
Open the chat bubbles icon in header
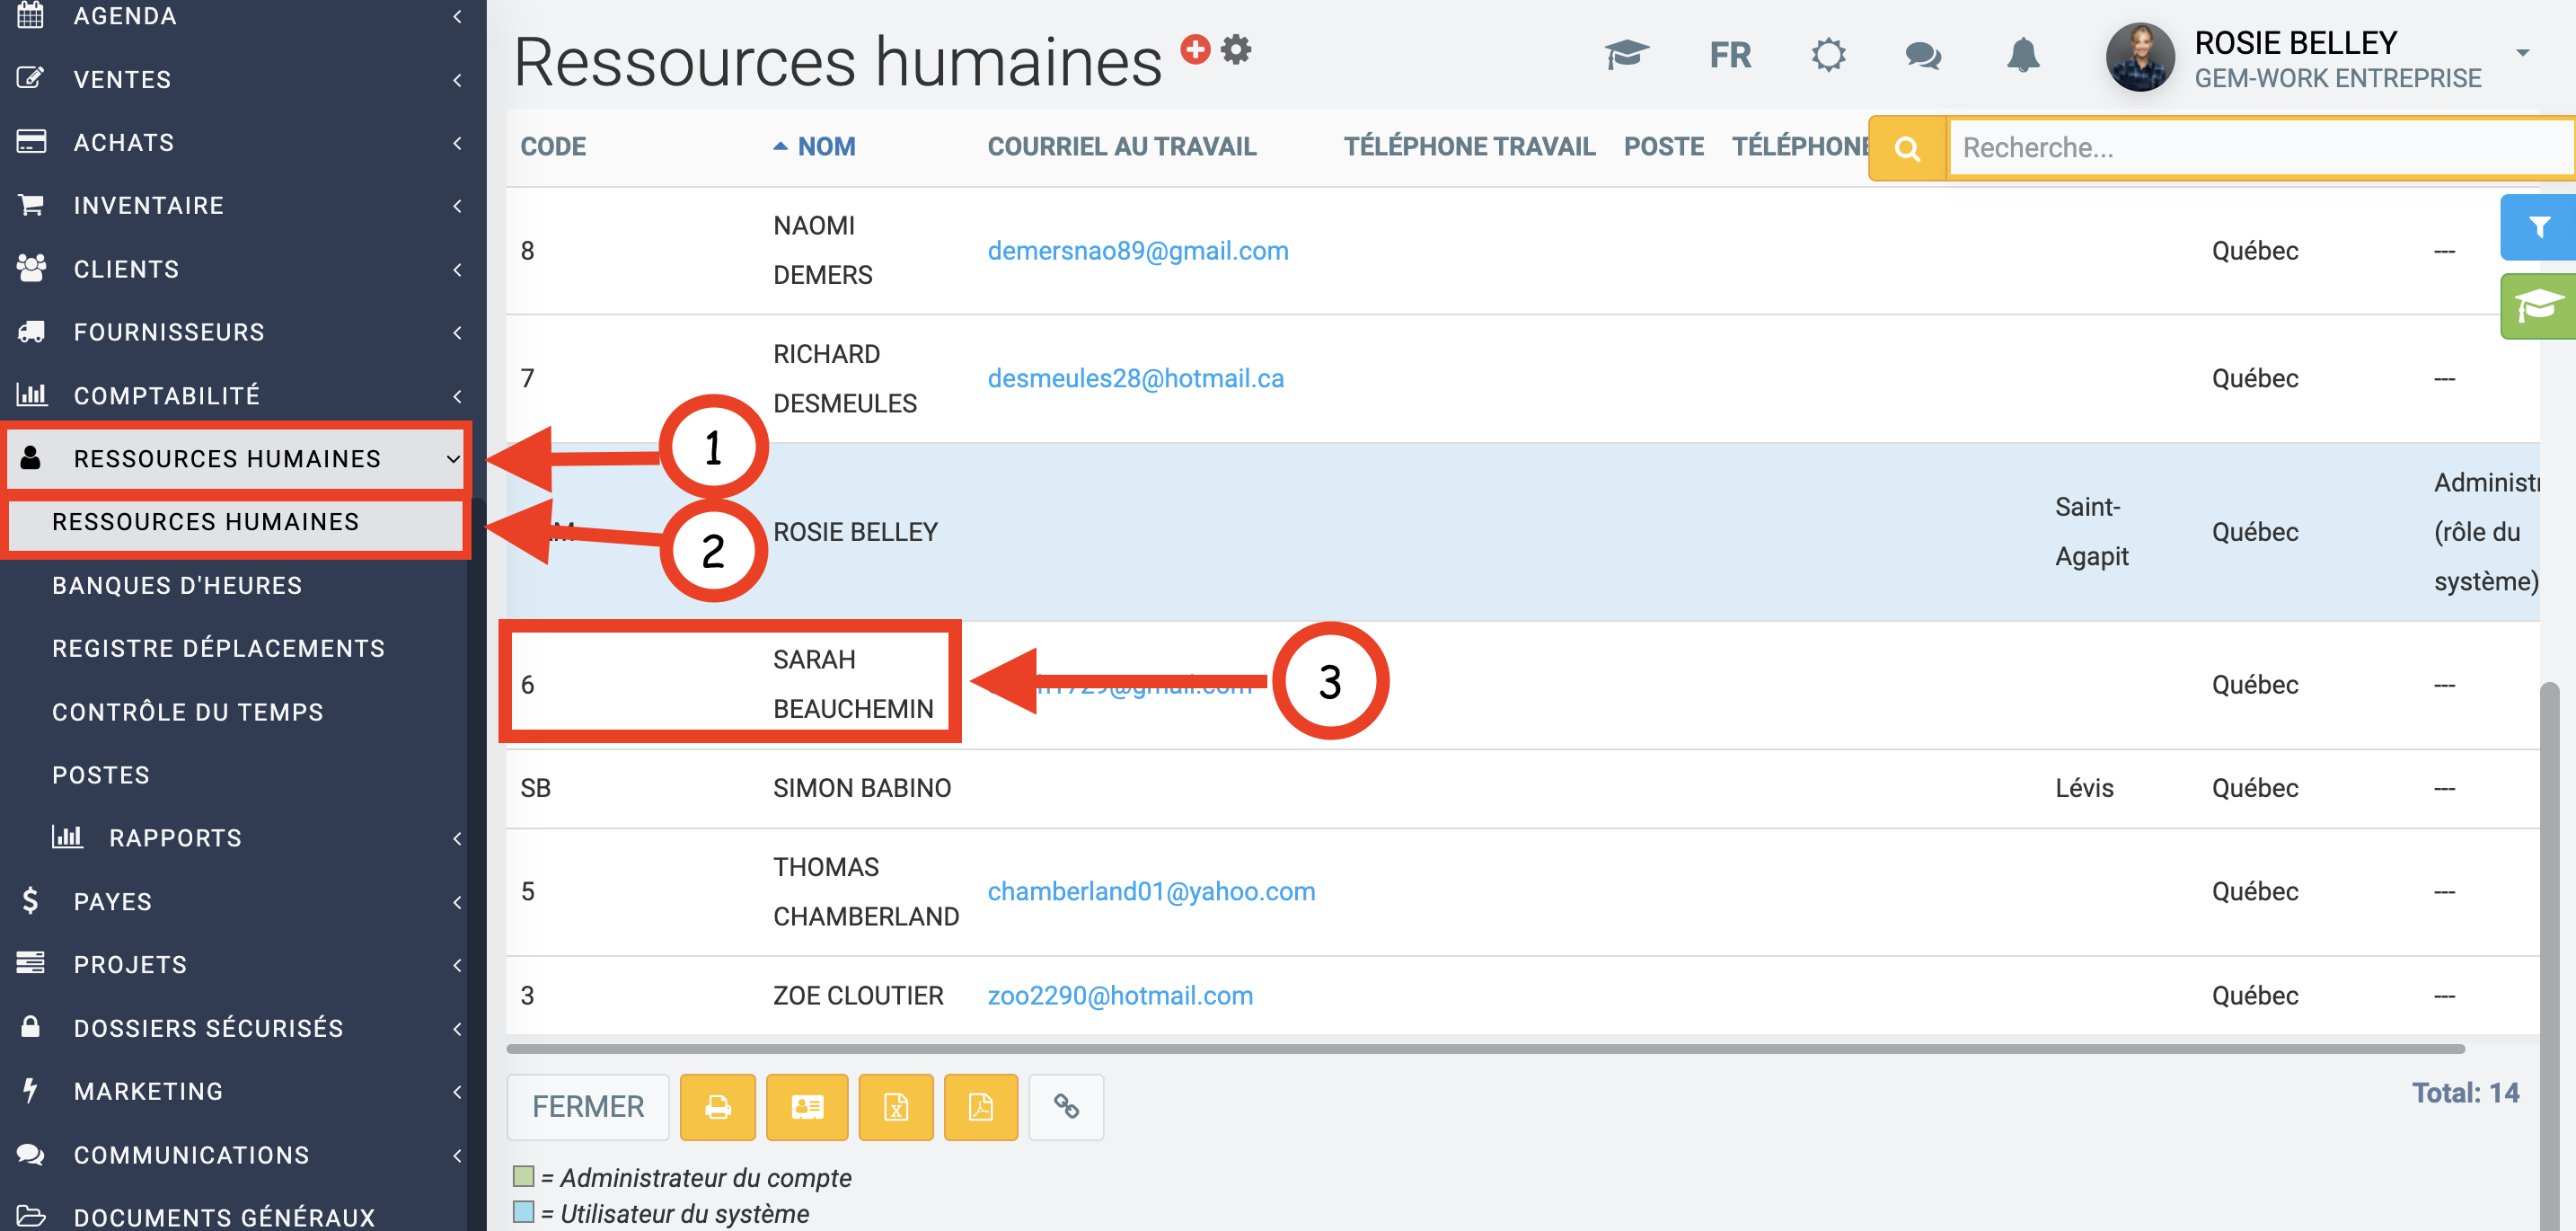click(x=1922, y=55)
